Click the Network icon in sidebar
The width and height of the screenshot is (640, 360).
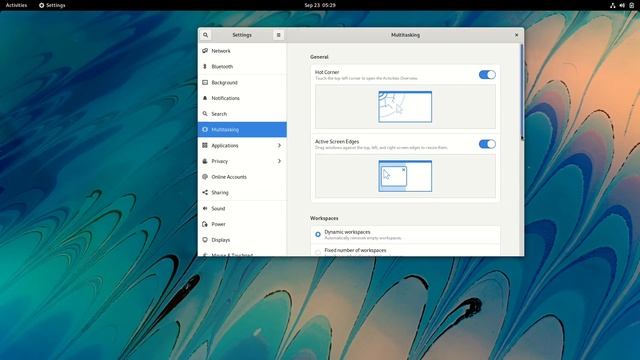(205, 51)
